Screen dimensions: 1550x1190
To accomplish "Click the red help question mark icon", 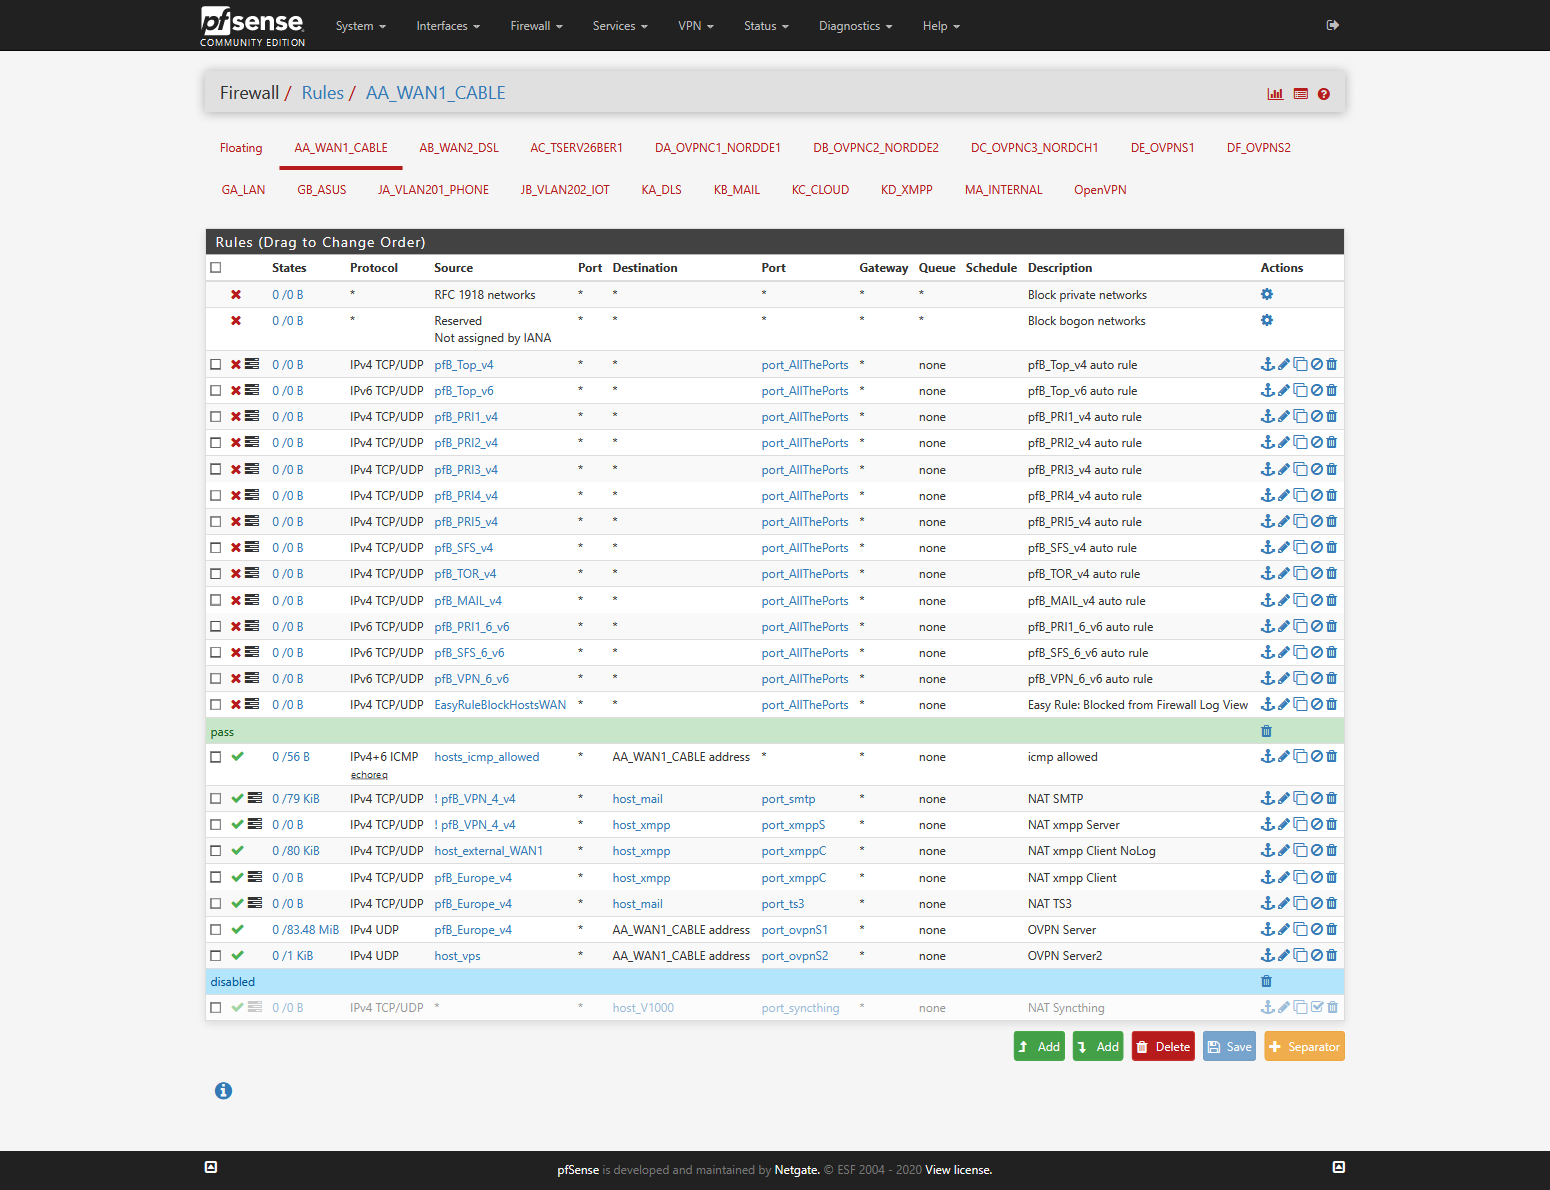I will point(1324,94).
